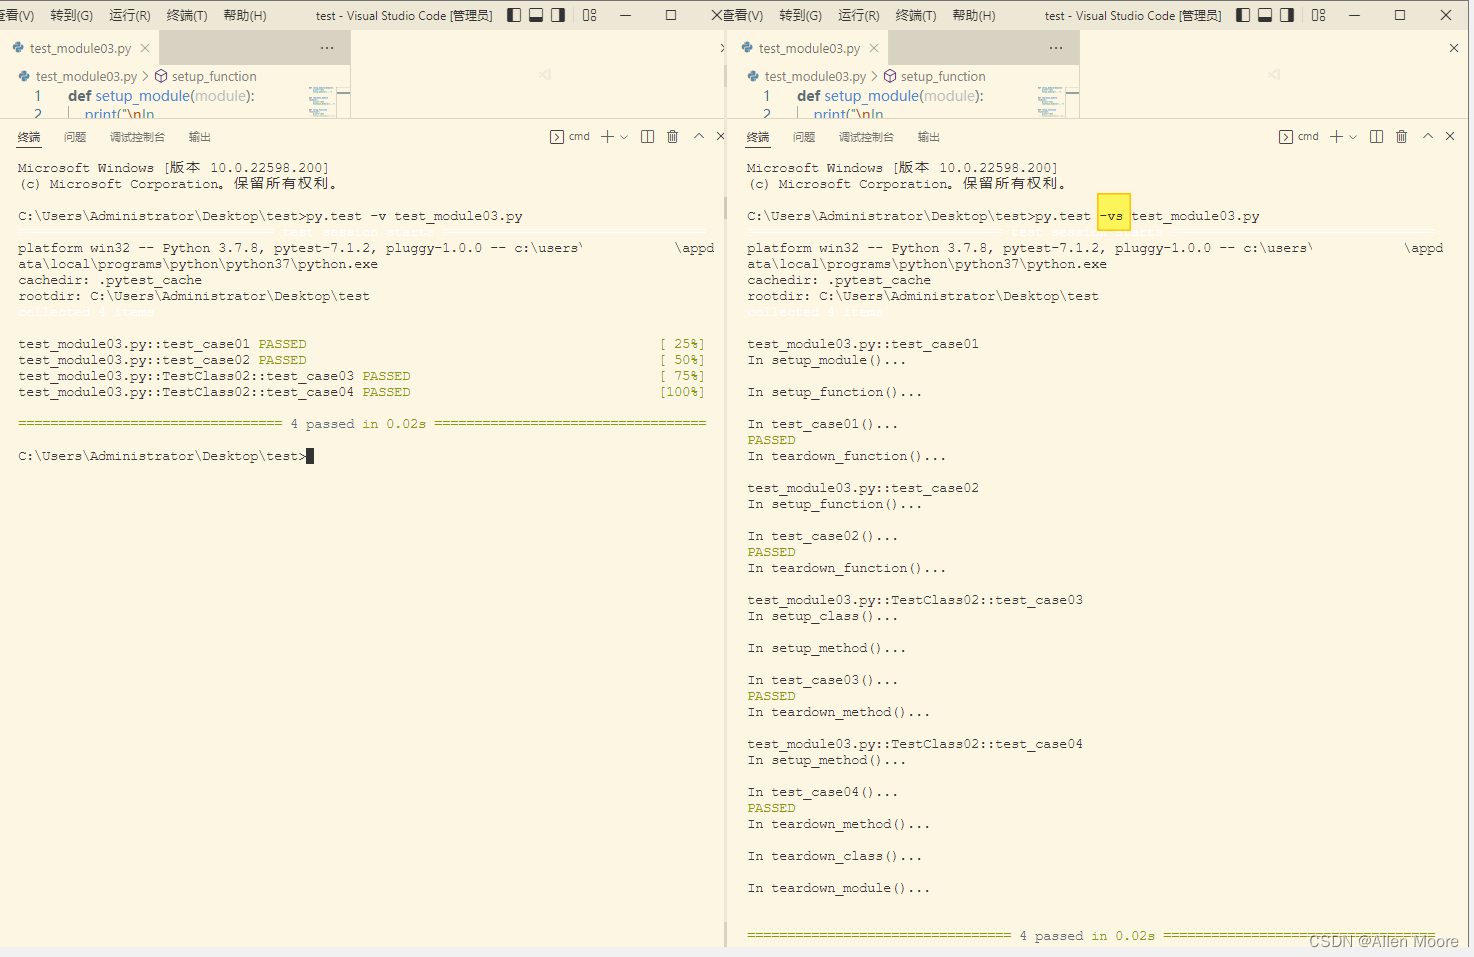Click the cmd terminal label in left window
Screen dimensions: 1474x957
570,137
